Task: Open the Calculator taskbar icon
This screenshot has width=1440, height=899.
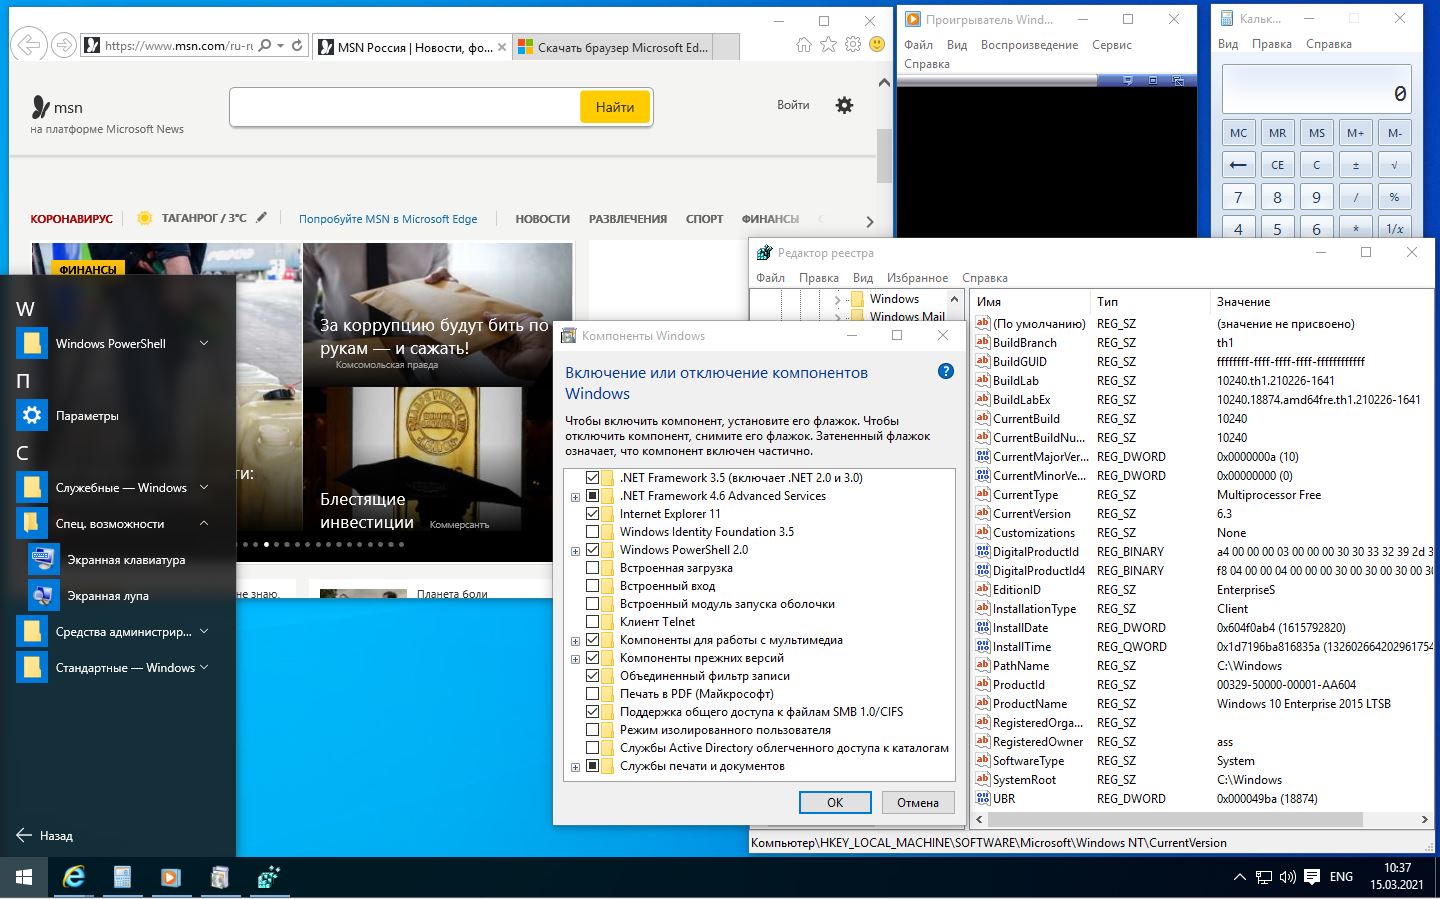Action: [x=122, y=877]
